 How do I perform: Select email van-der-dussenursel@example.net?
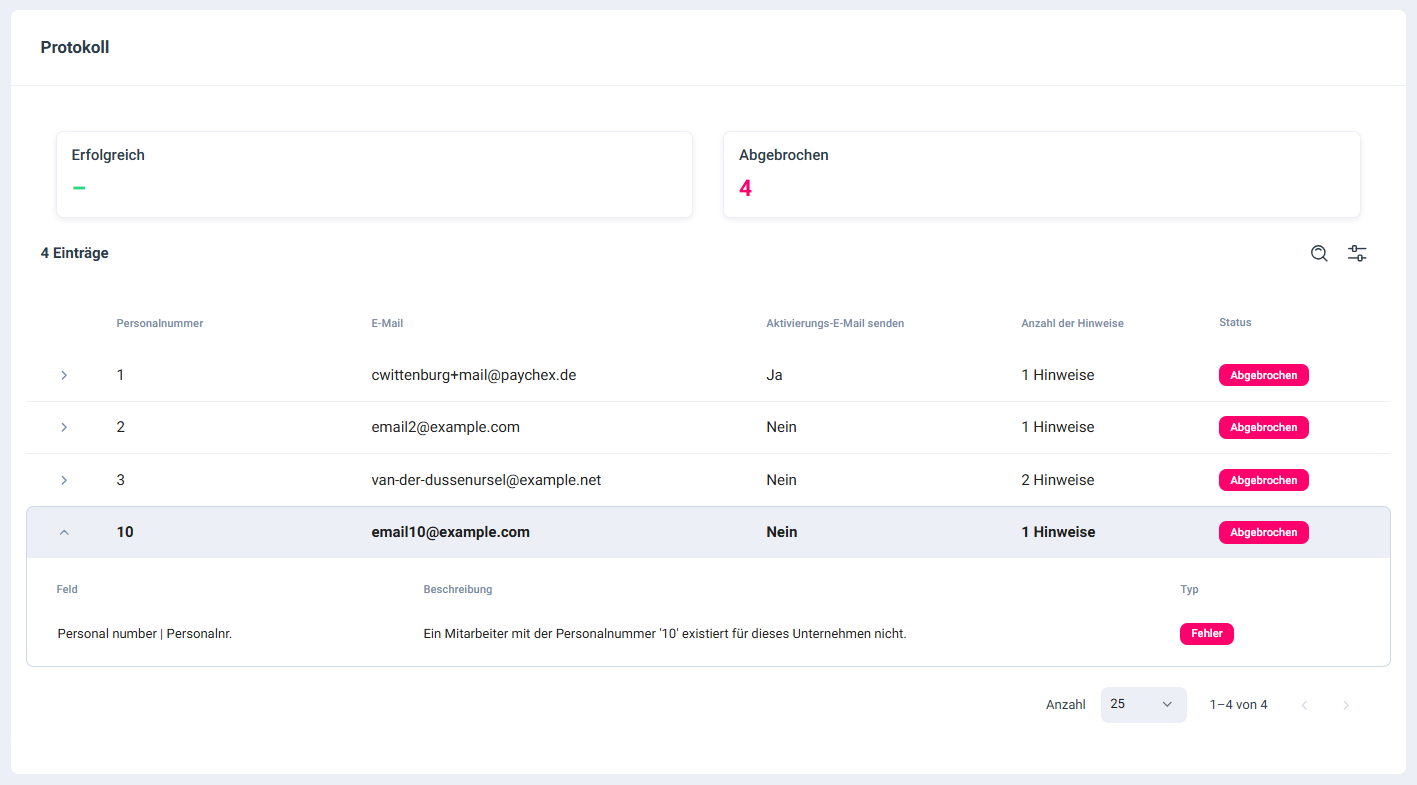(486, 480)
